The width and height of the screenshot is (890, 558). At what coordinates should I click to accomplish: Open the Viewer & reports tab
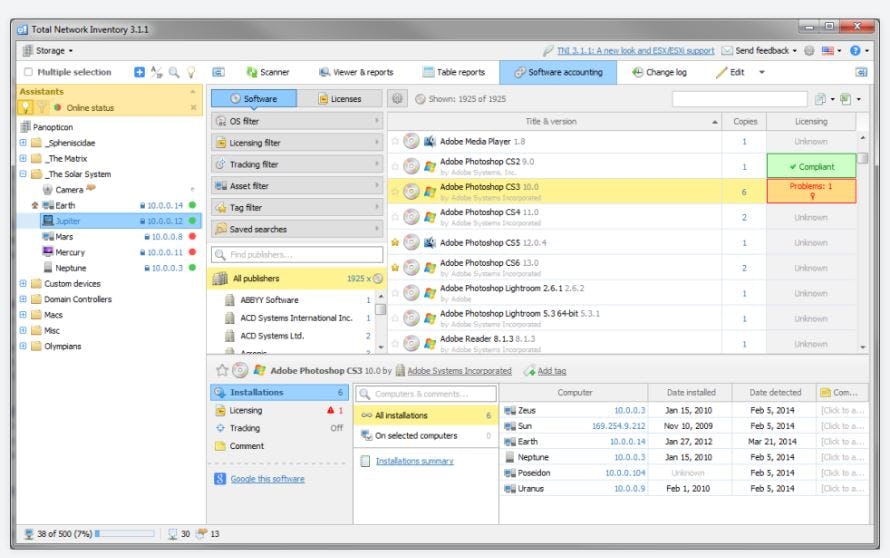click(356, 72)
